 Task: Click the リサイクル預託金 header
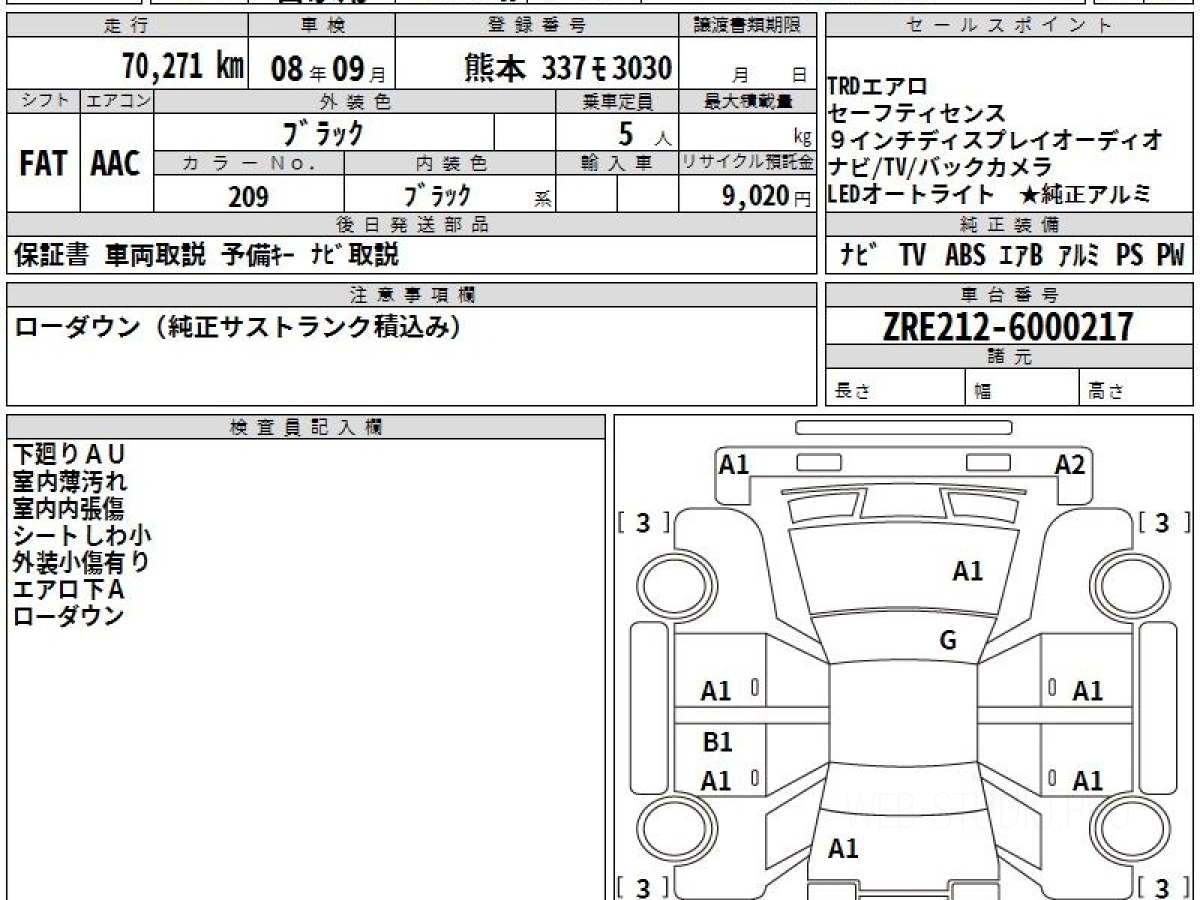click(x=748, y=163)
